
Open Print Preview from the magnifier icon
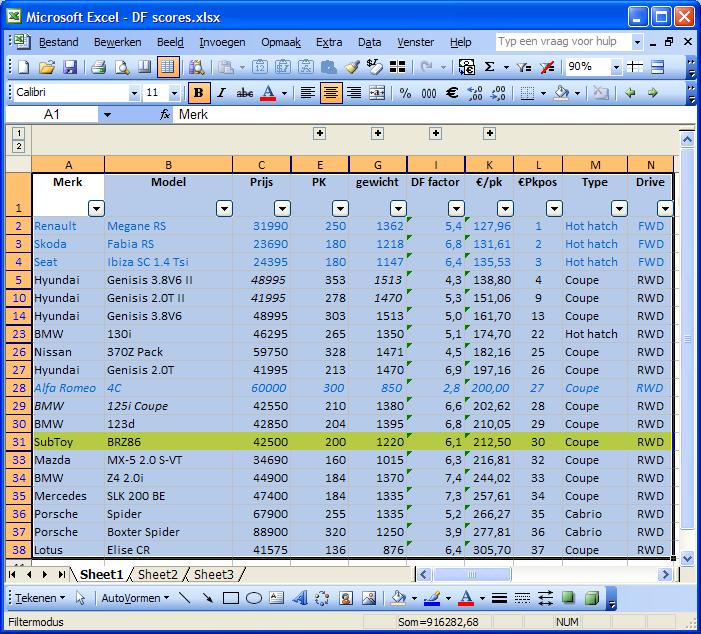(122, 67)
